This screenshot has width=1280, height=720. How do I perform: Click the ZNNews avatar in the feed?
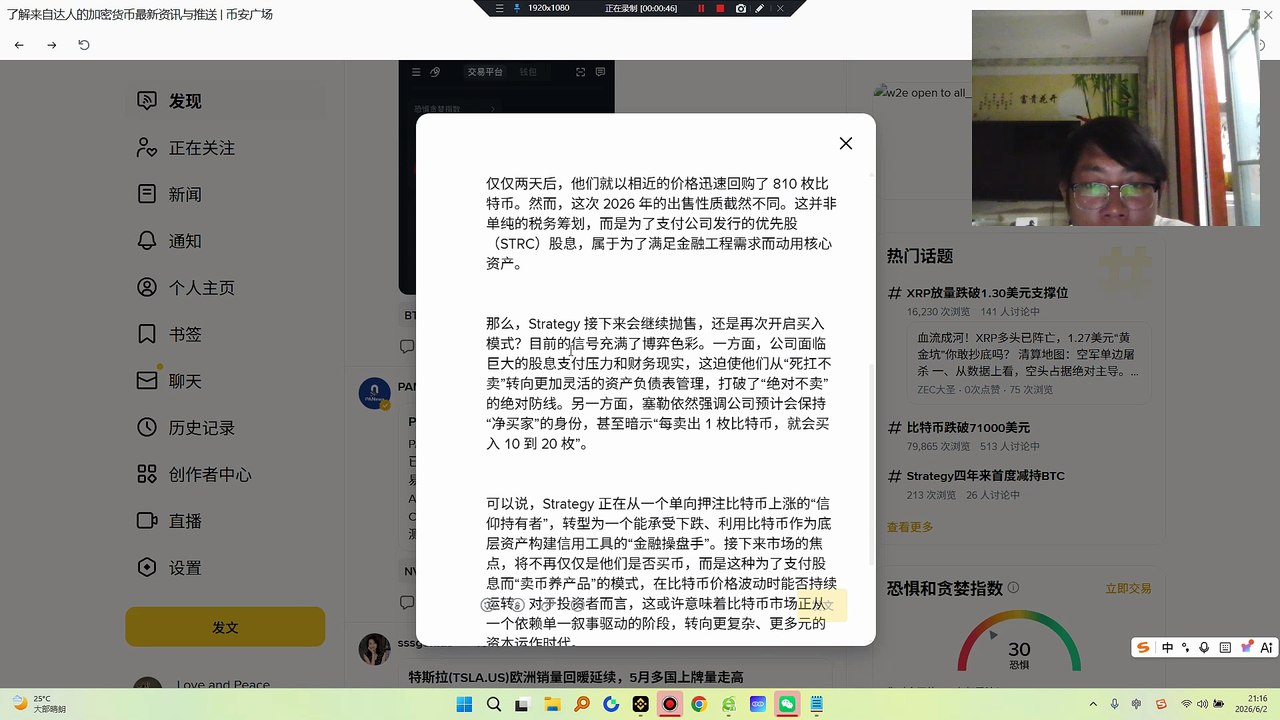(374, 393)
